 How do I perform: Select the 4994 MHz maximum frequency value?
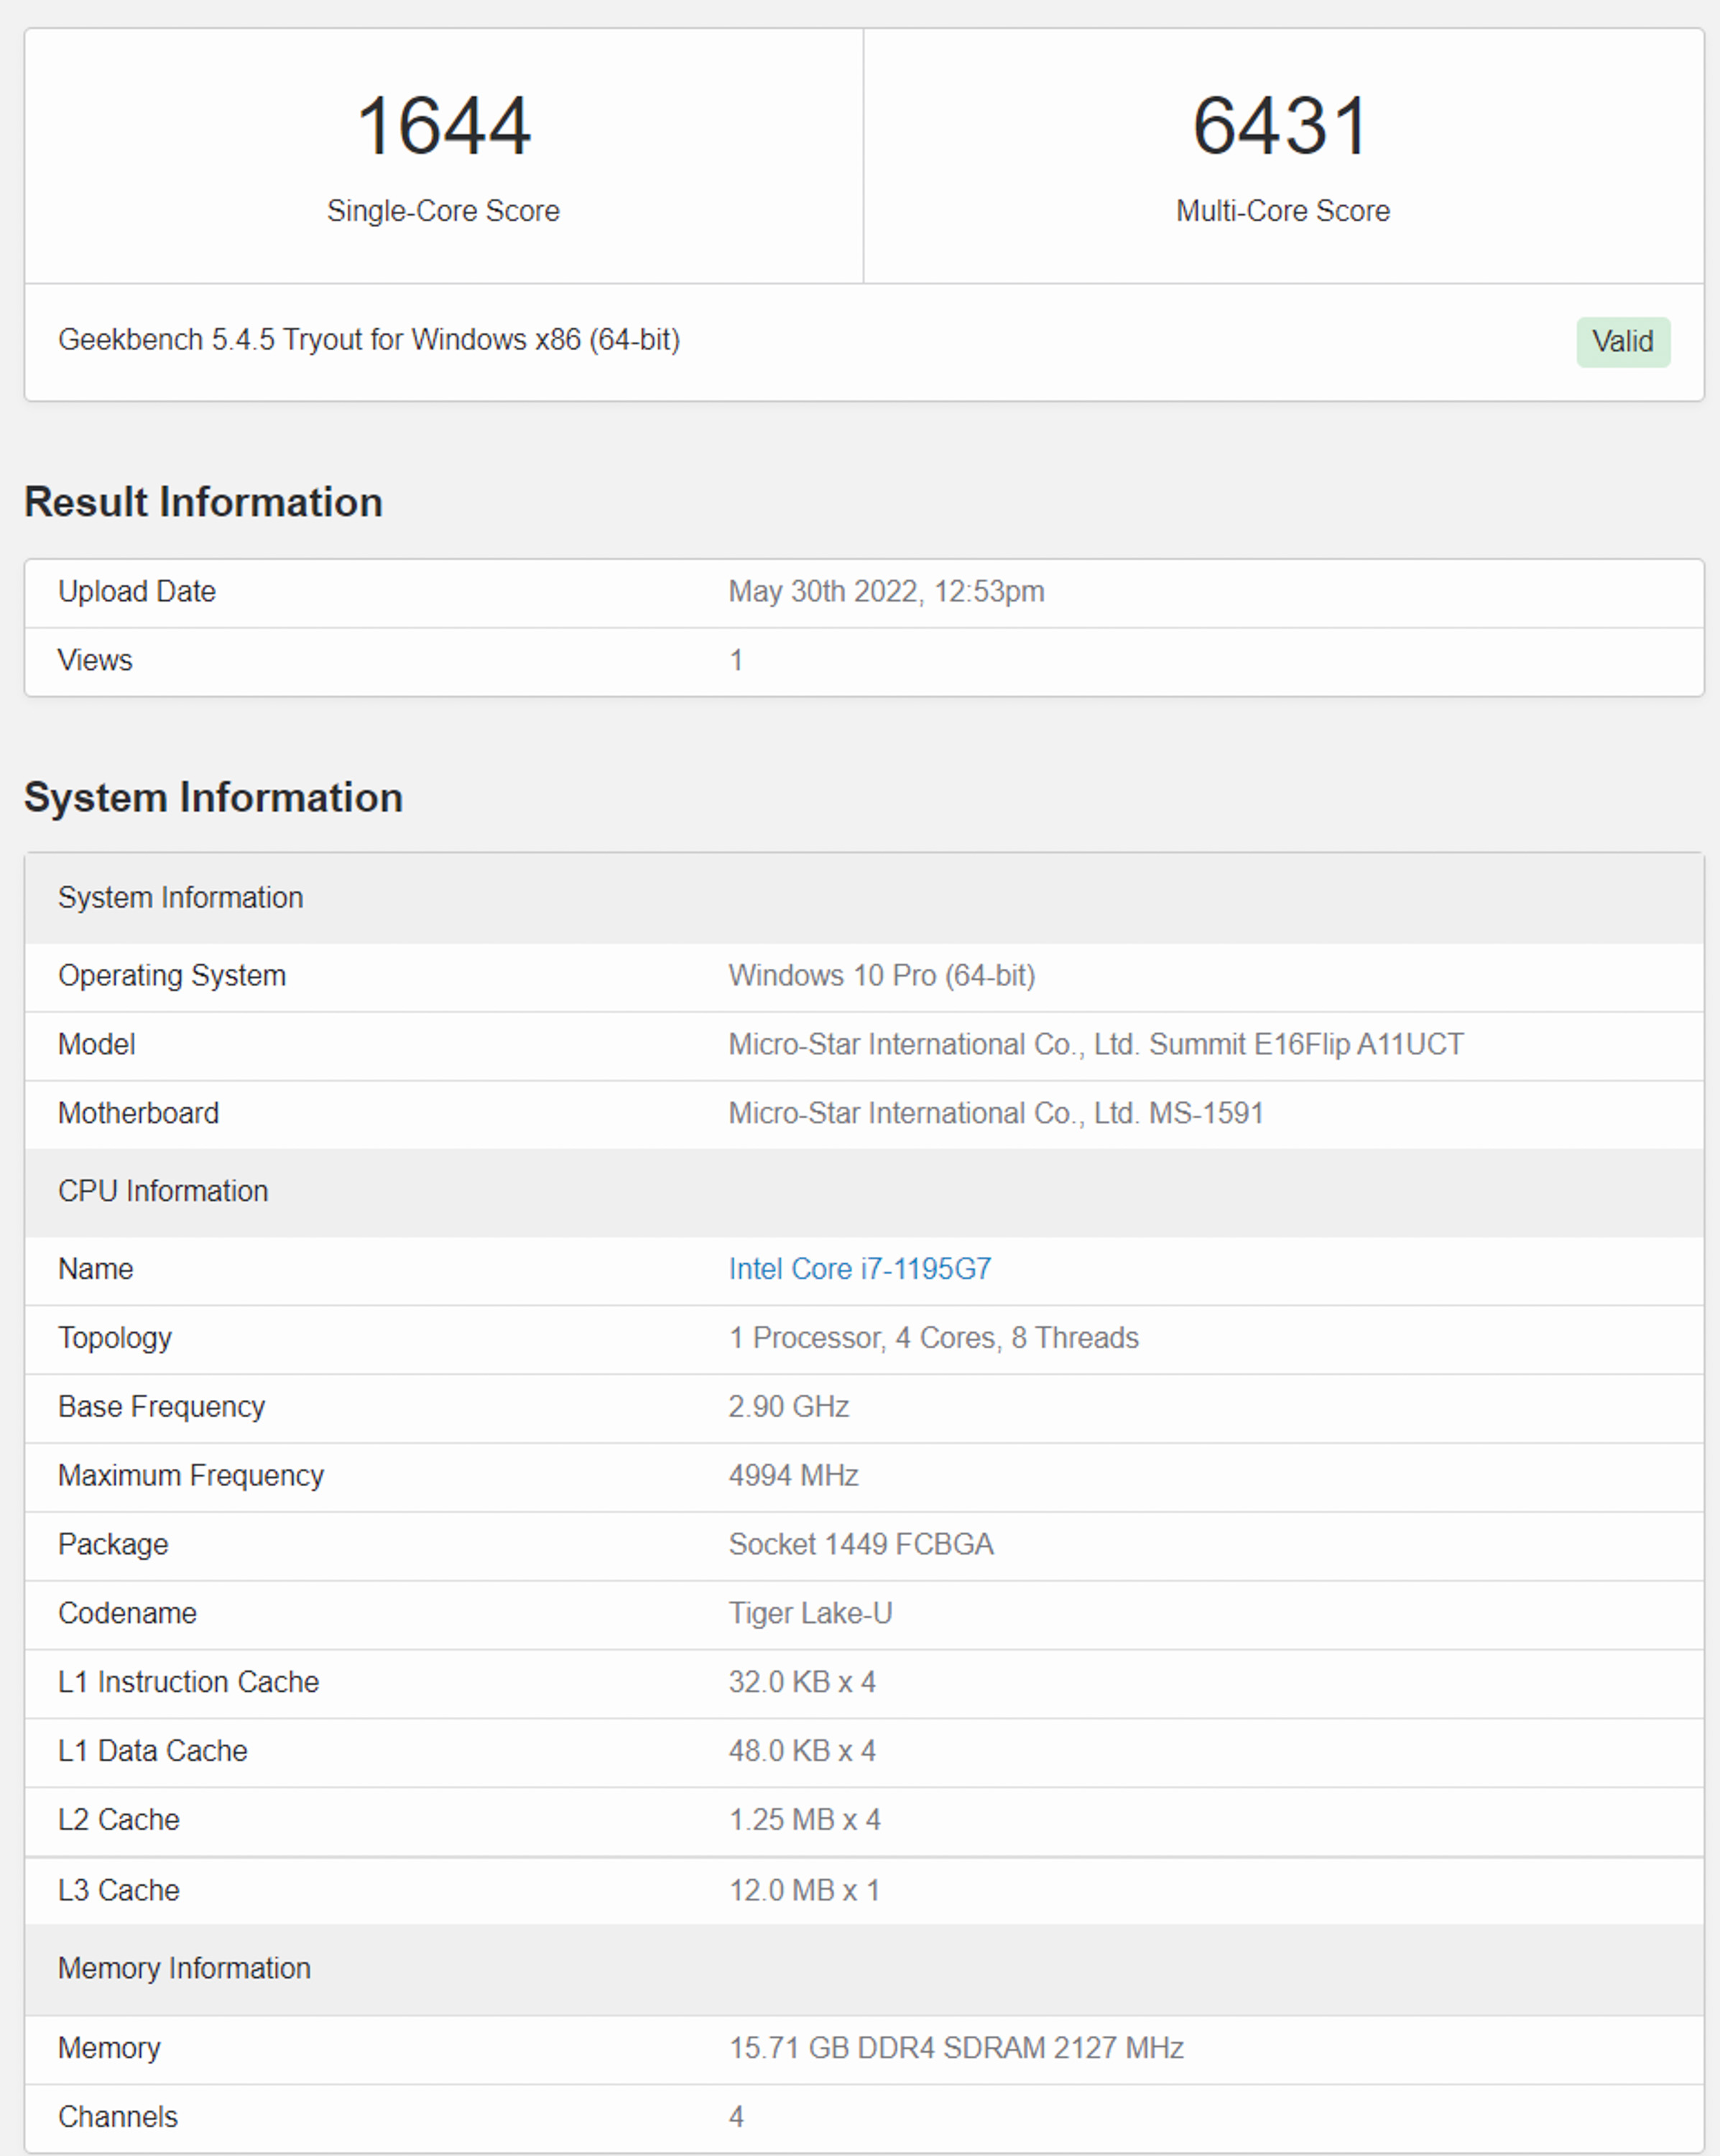794,1476
